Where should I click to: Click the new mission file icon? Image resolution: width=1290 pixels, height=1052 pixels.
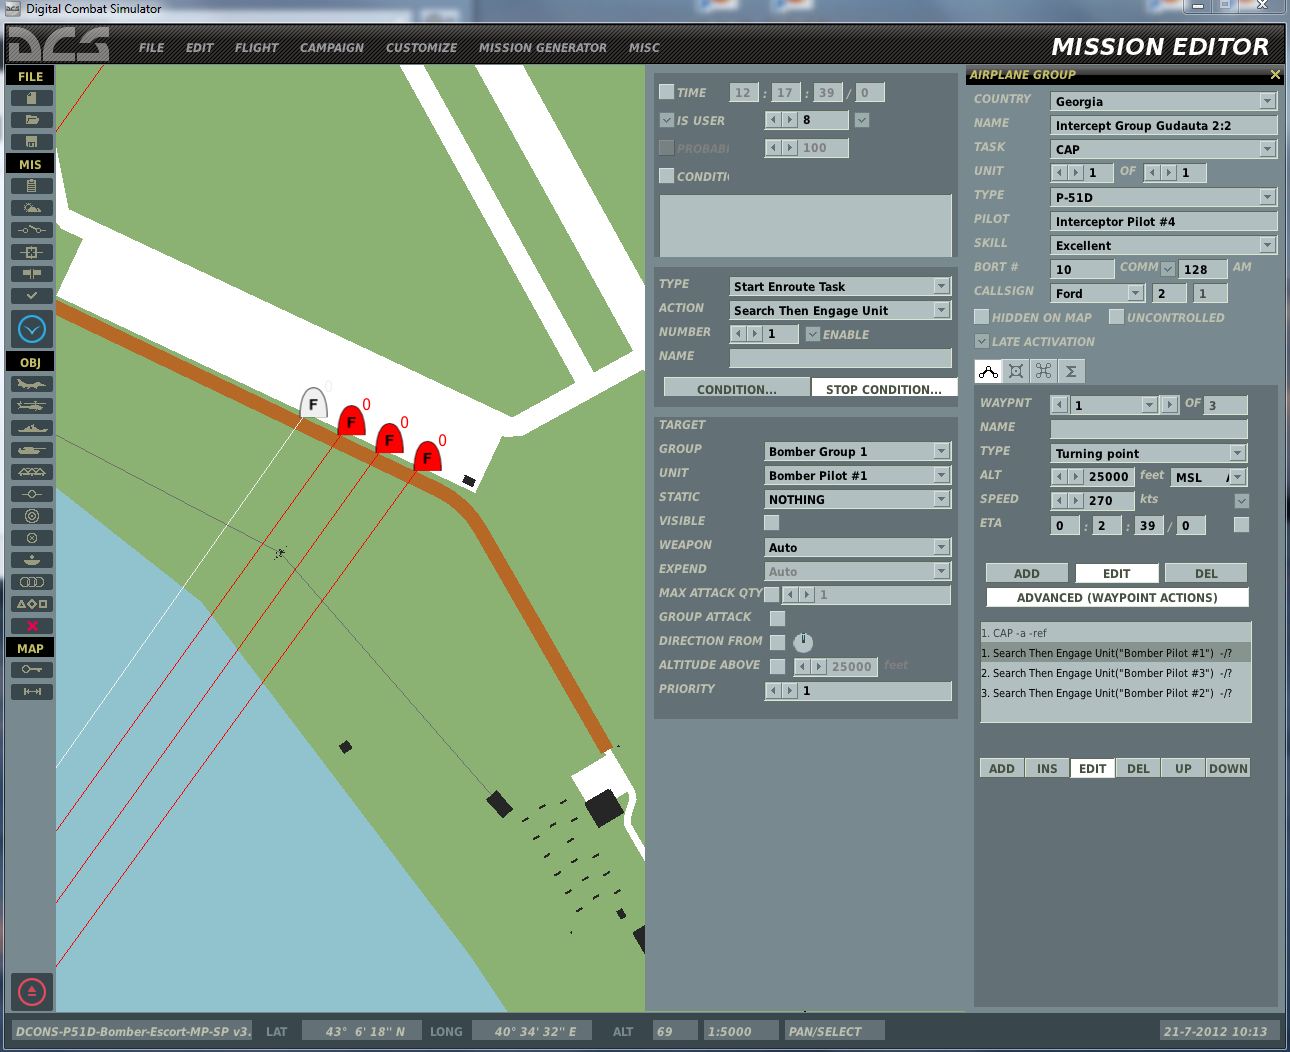pyautogui.click(x=31, y=98)
